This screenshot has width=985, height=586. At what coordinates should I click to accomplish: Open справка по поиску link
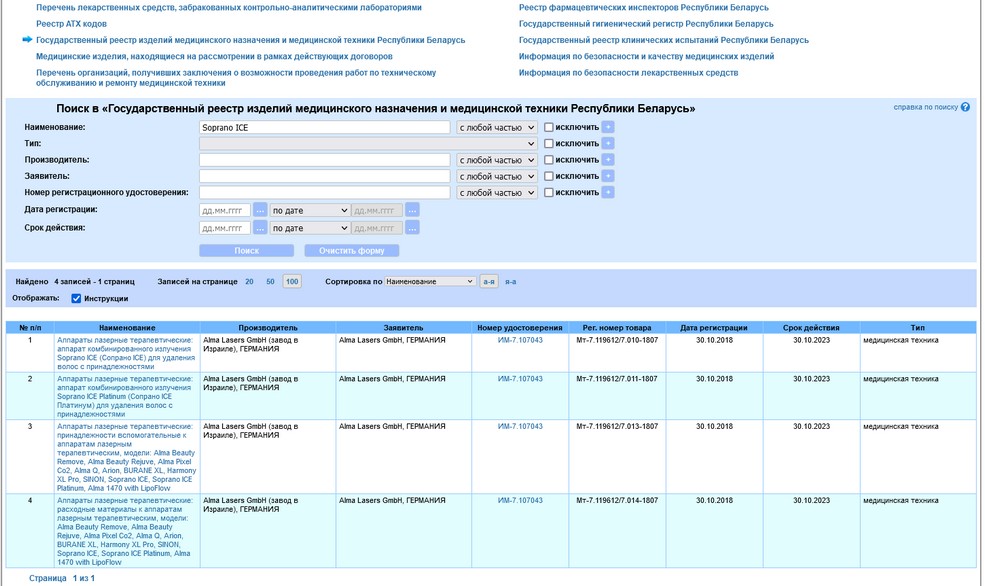click(925, 107)
